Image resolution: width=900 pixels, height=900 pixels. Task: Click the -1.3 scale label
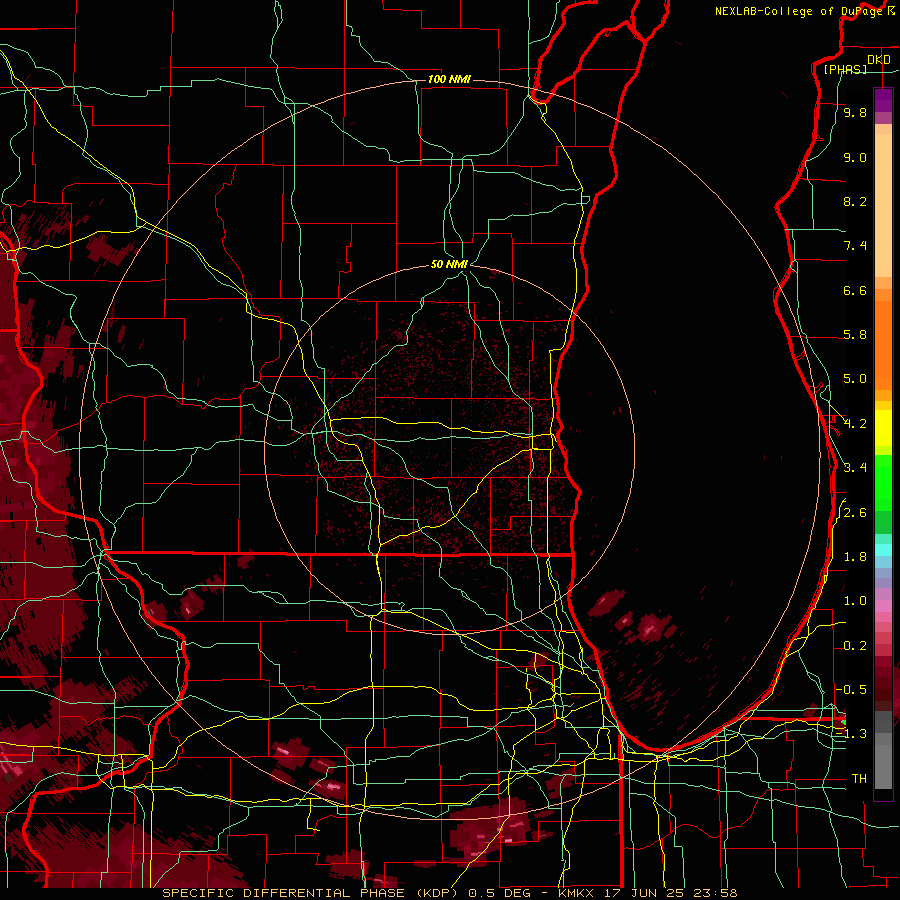tap(851, 735)
